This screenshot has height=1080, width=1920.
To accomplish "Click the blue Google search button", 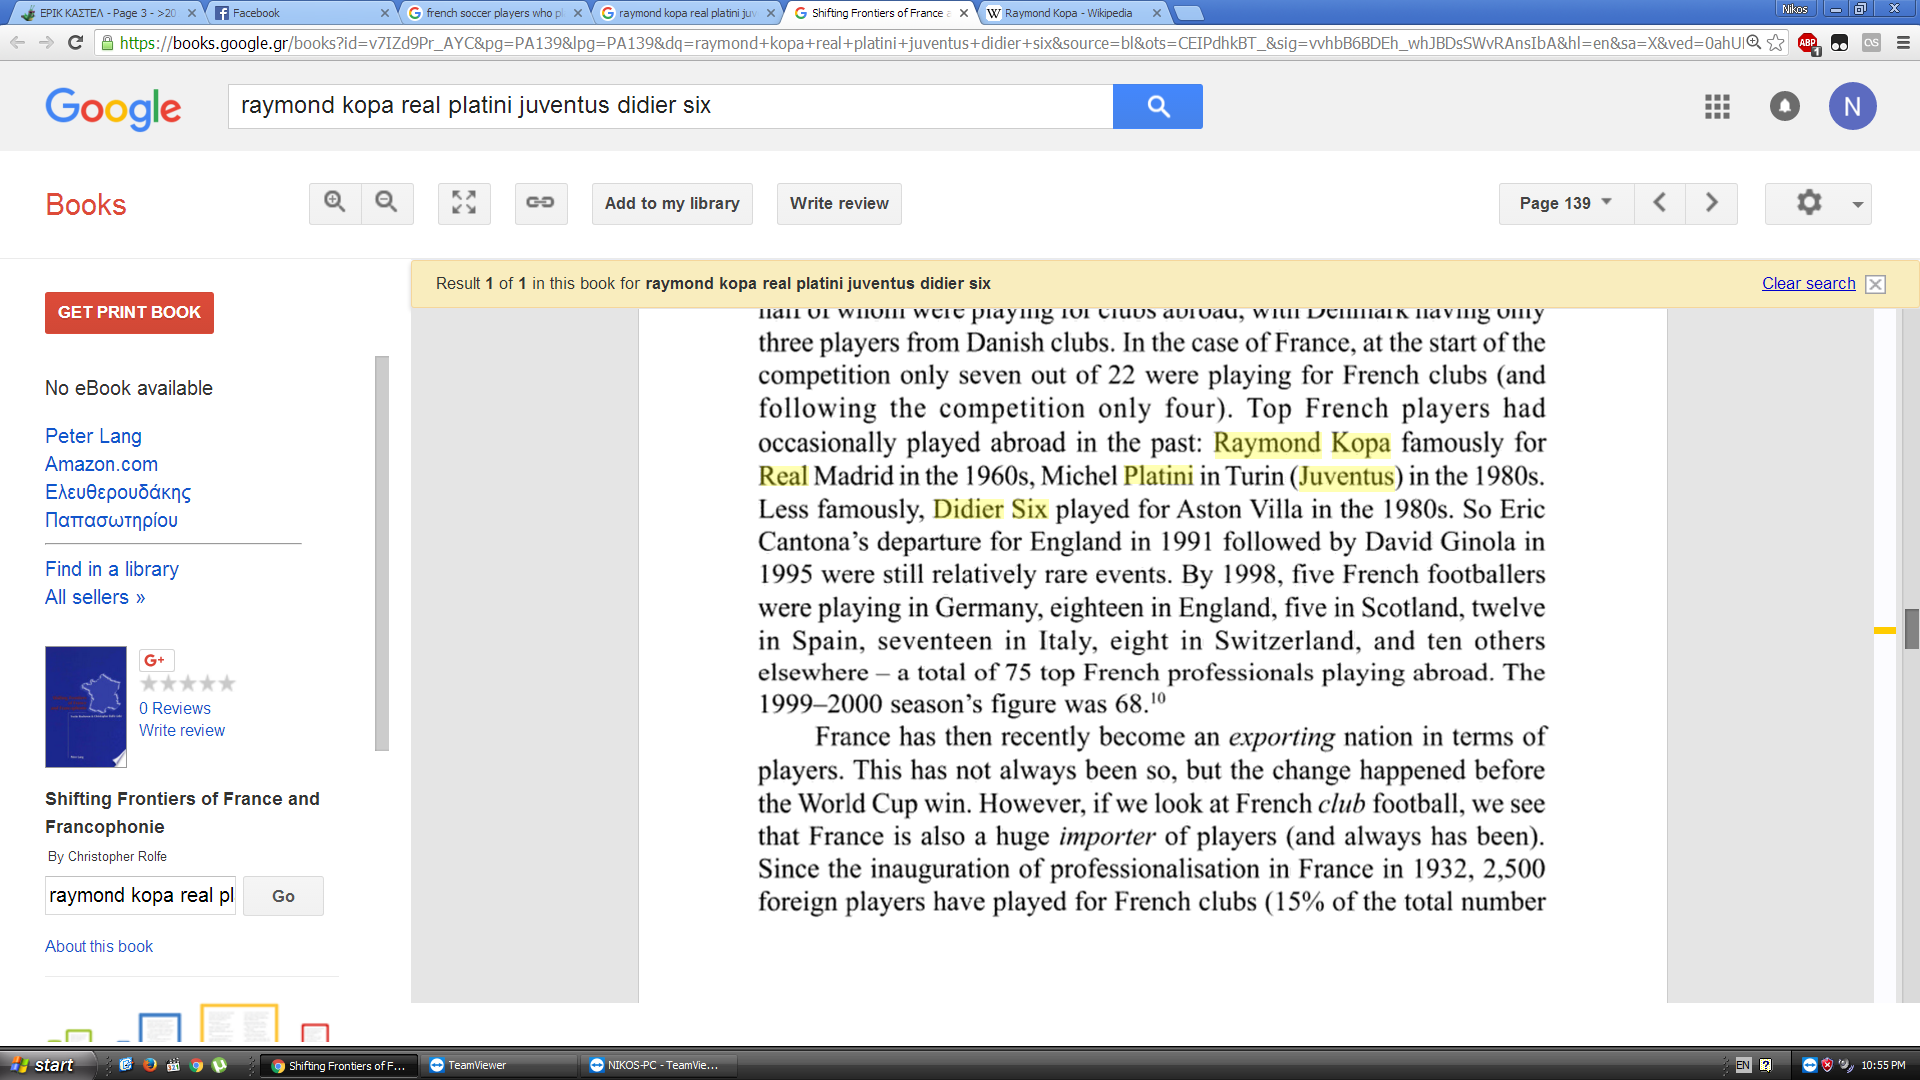I will tap(1158, 106).
